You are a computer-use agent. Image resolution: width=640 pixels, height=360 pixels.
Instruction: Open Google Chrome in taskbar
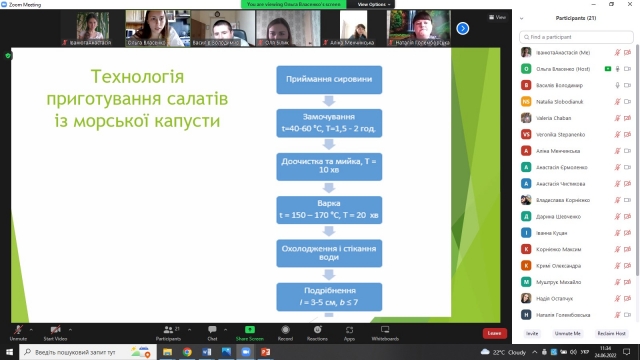187,352
